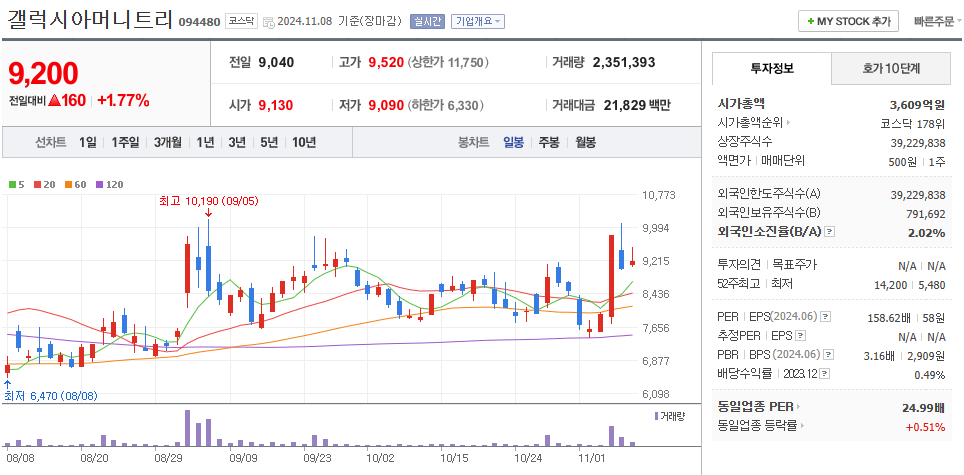Click the 최저 6,470 (08/08) chart marker
Image resolution: width=964 pixels, height=475 pixels.
[x=50, y=396]
